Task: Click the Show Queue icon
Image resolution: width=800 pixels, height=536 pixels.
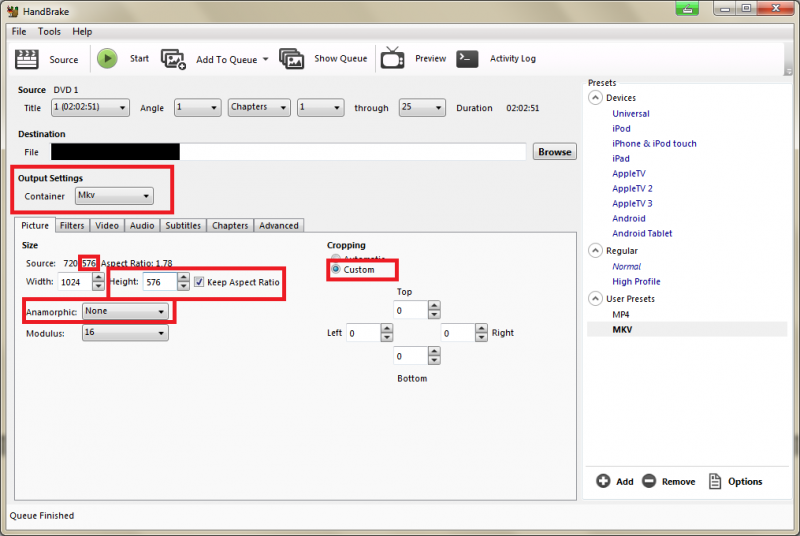Action: (x=292, y=59)
